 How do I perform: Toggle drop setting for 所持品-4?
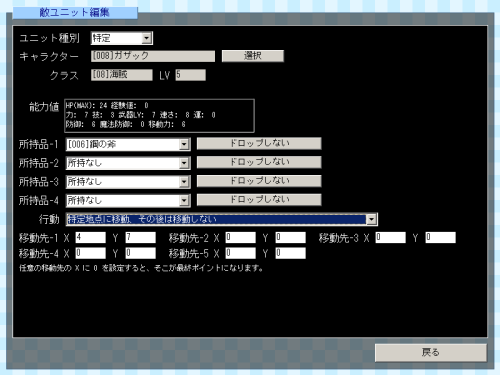point(259,199)
